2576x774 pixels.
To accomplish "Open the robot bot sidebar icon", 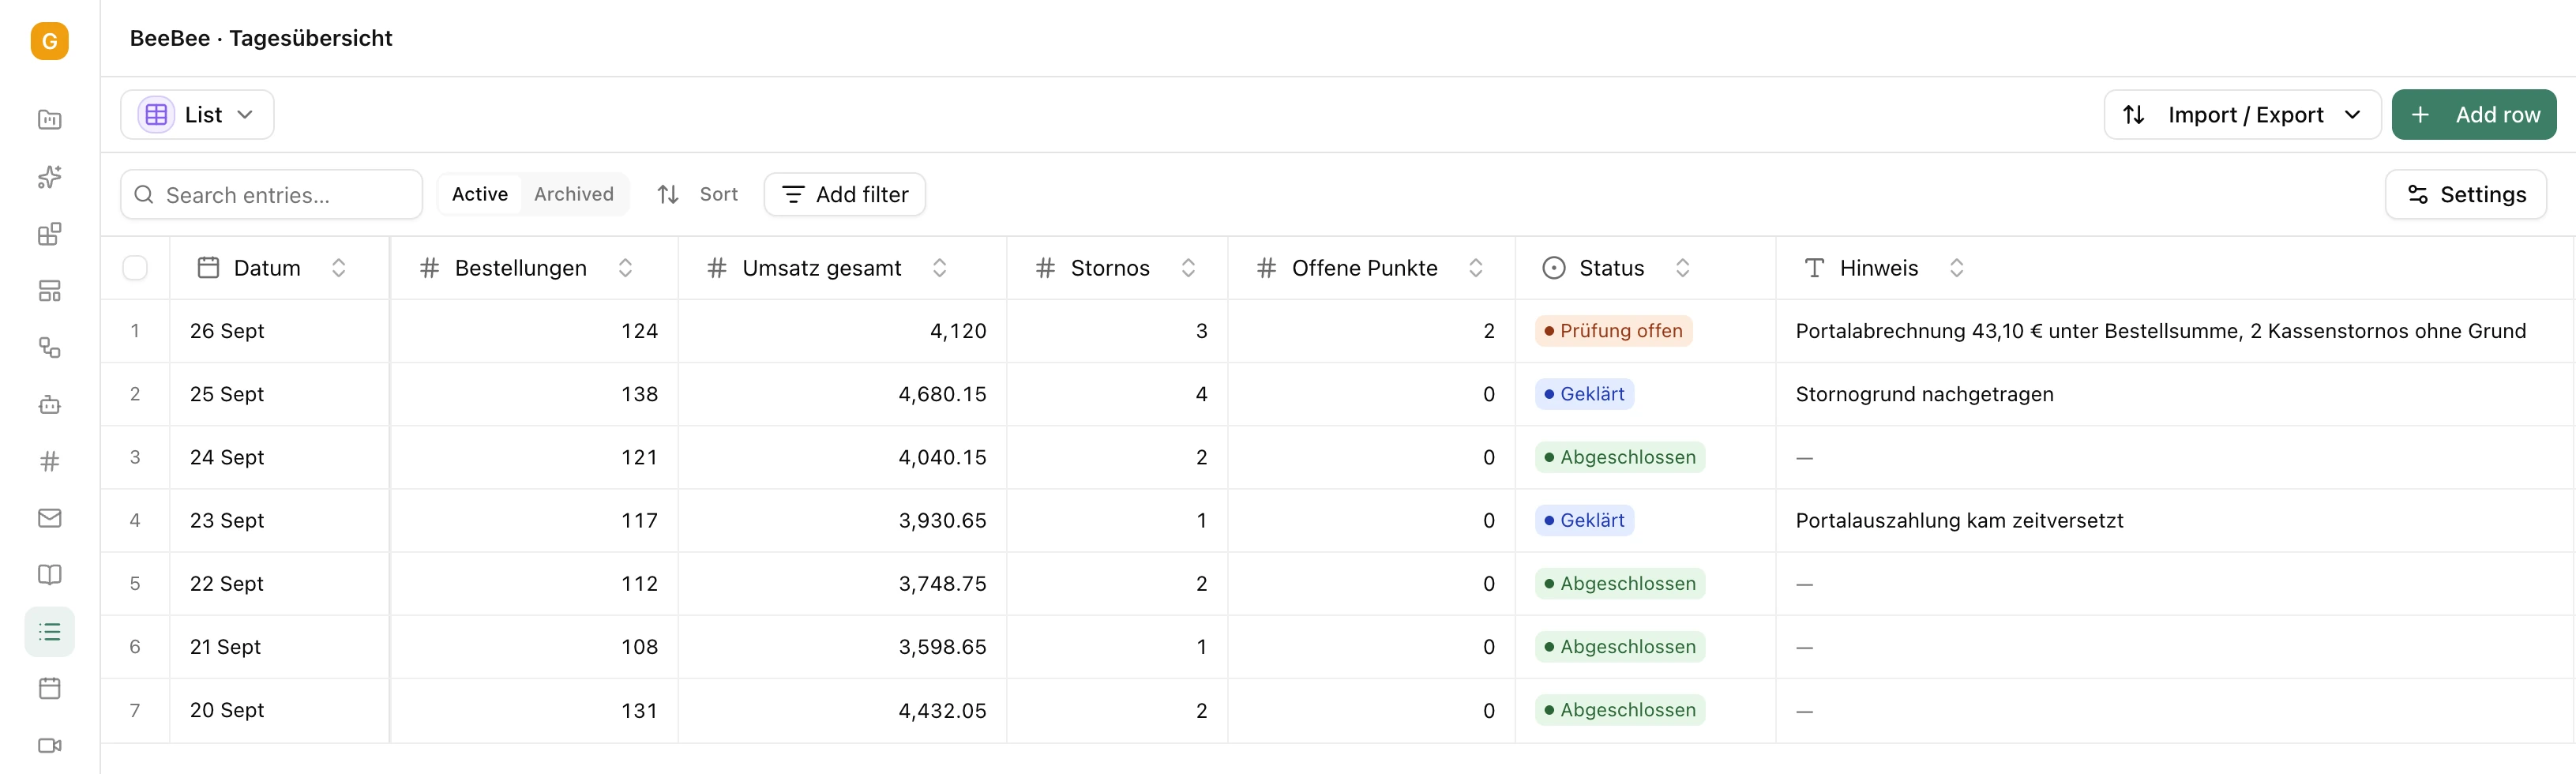I will (x=49, y=405).
